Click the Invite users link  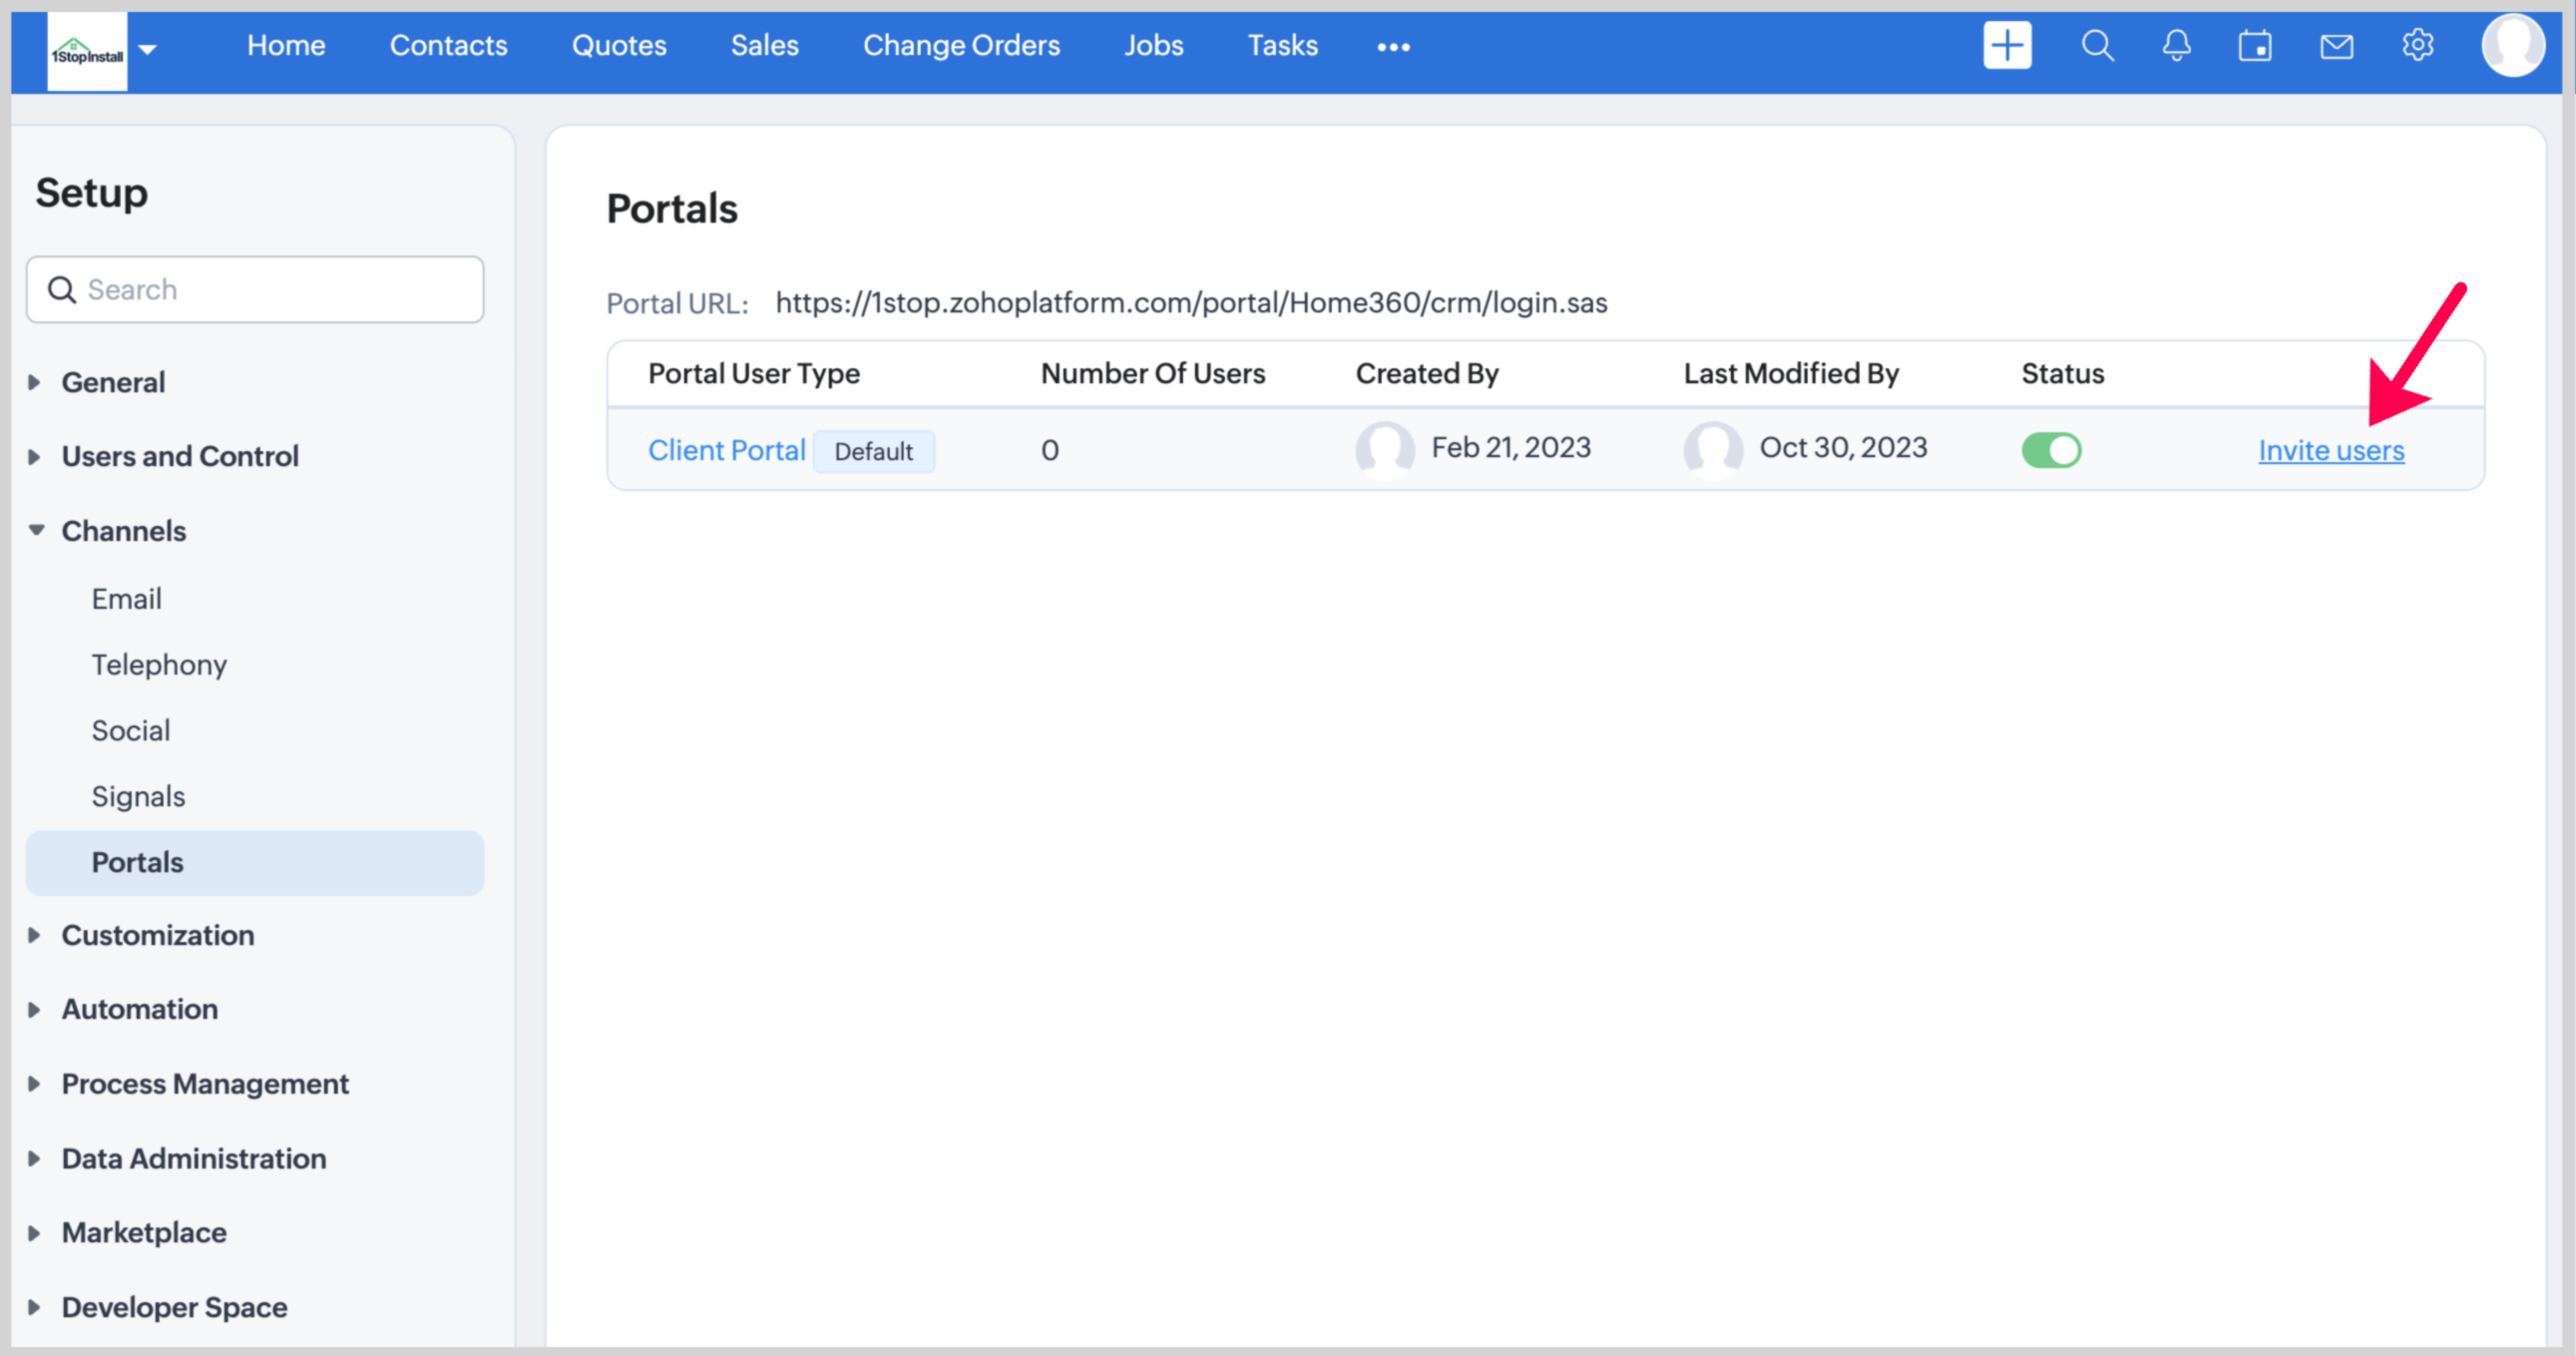(x=2330, y=451)
